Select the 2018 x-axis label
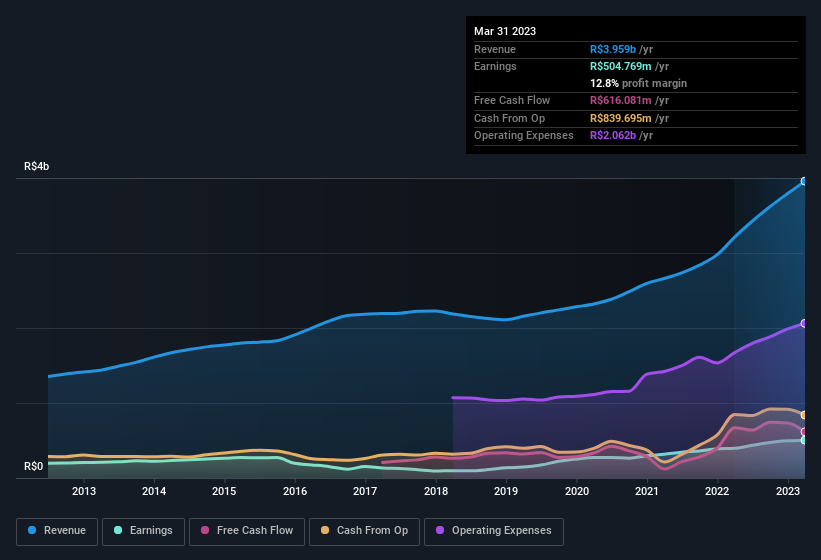 (x=436, y=491)
